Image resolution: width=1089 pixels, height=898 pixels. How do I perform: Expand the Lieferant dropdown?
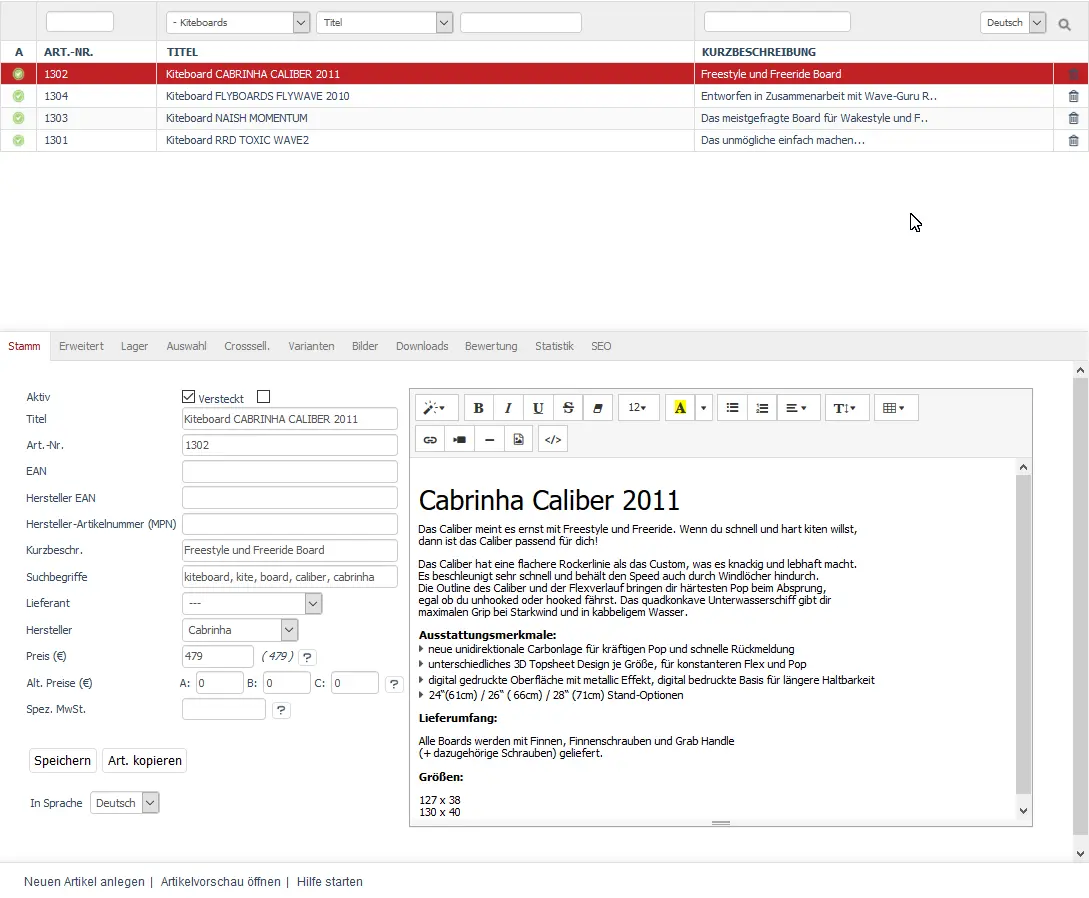(313, 603)
